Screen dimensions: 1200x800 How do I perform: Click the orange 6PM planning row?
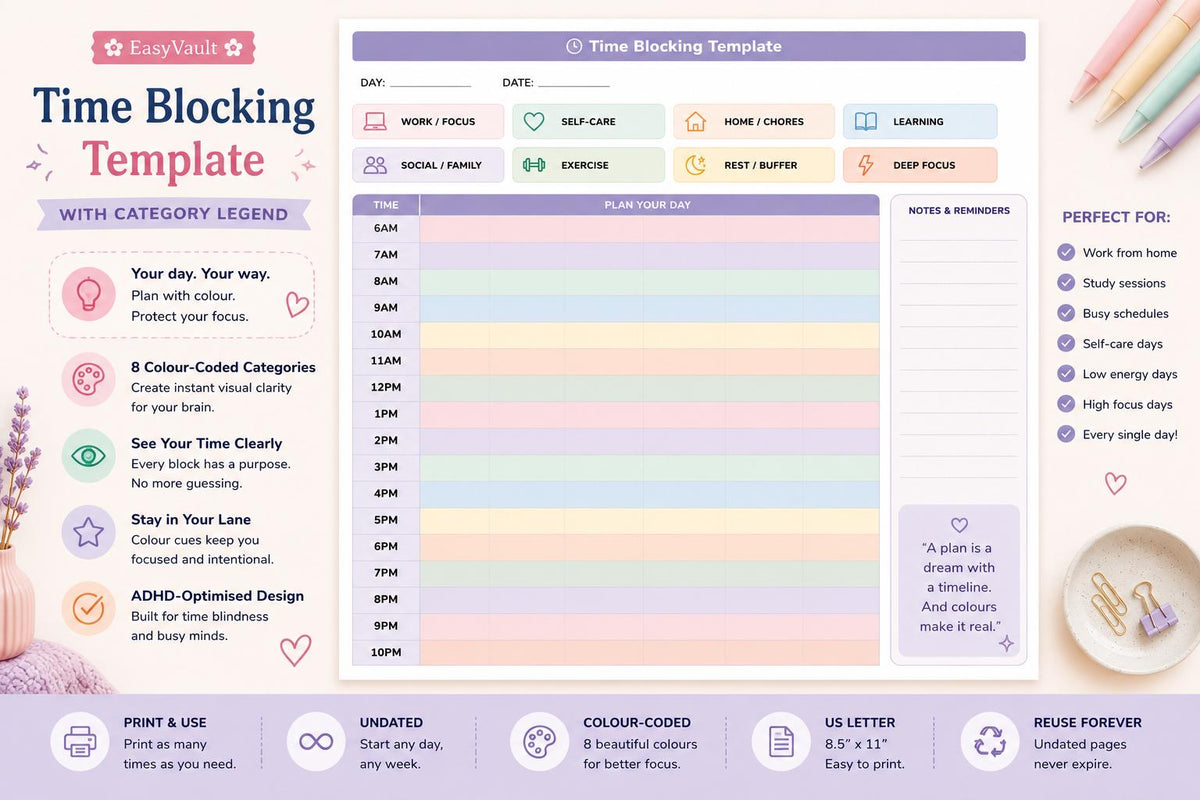(649, 547)
